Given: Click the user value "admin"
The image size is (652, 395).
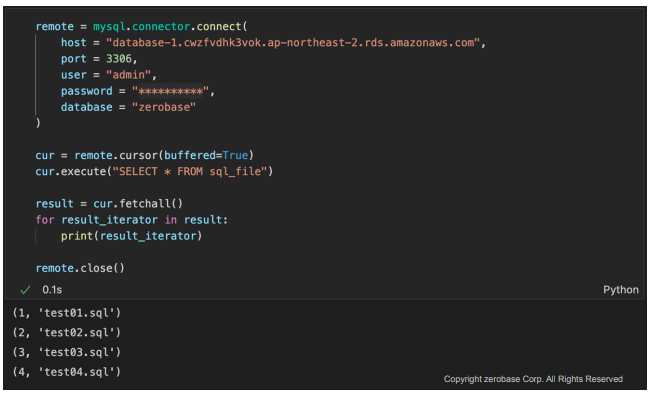Looking at the screenshot, I should (128, 75).
